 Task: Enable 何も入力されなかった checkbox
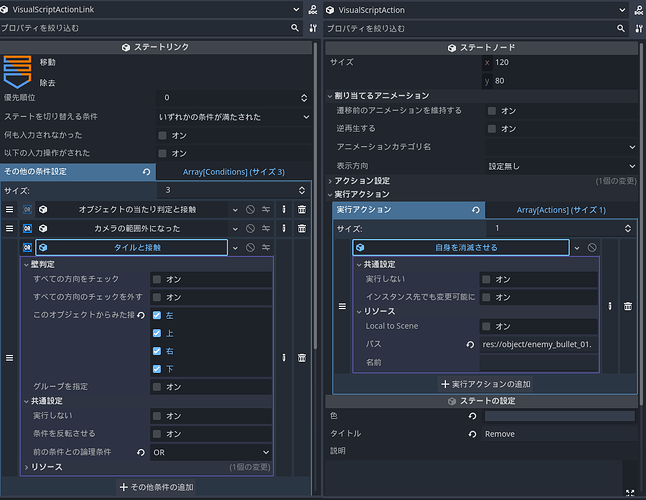[163, 135]
